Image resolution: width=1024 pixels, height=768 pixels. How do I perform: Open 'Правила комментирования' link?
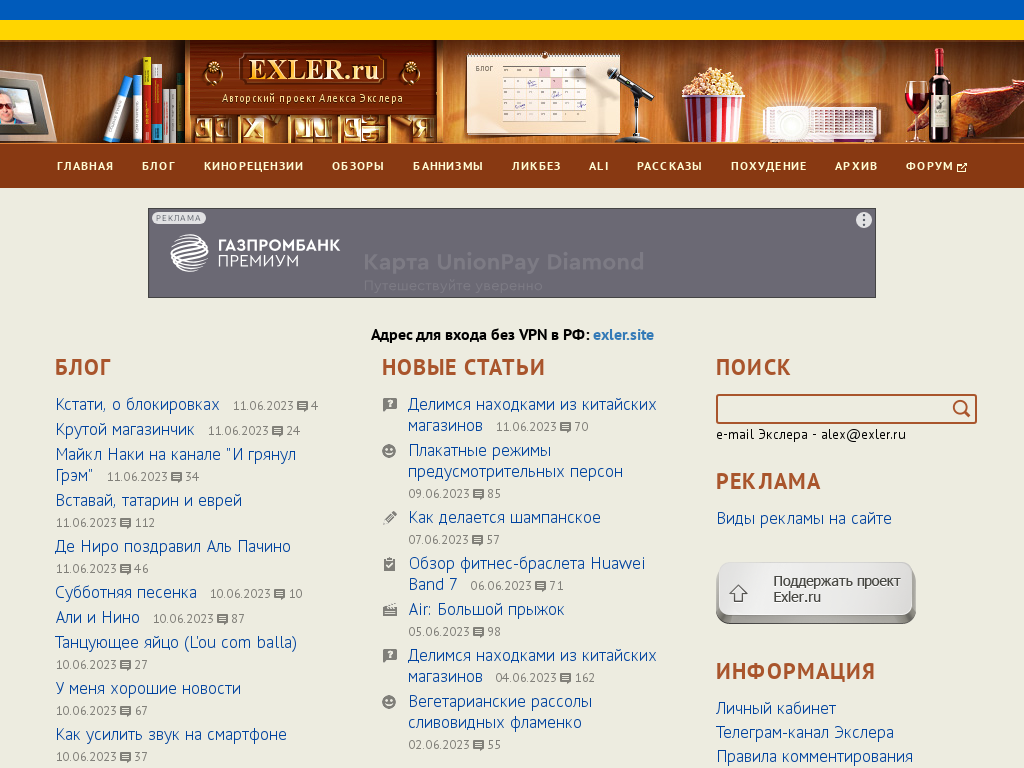(814, 757)
